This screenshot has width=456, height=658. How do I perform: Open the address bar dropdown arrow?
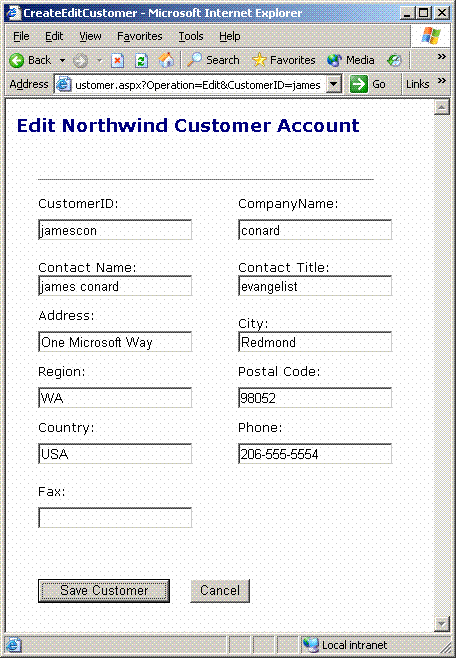pyautogui.click(x=334, y=84)
